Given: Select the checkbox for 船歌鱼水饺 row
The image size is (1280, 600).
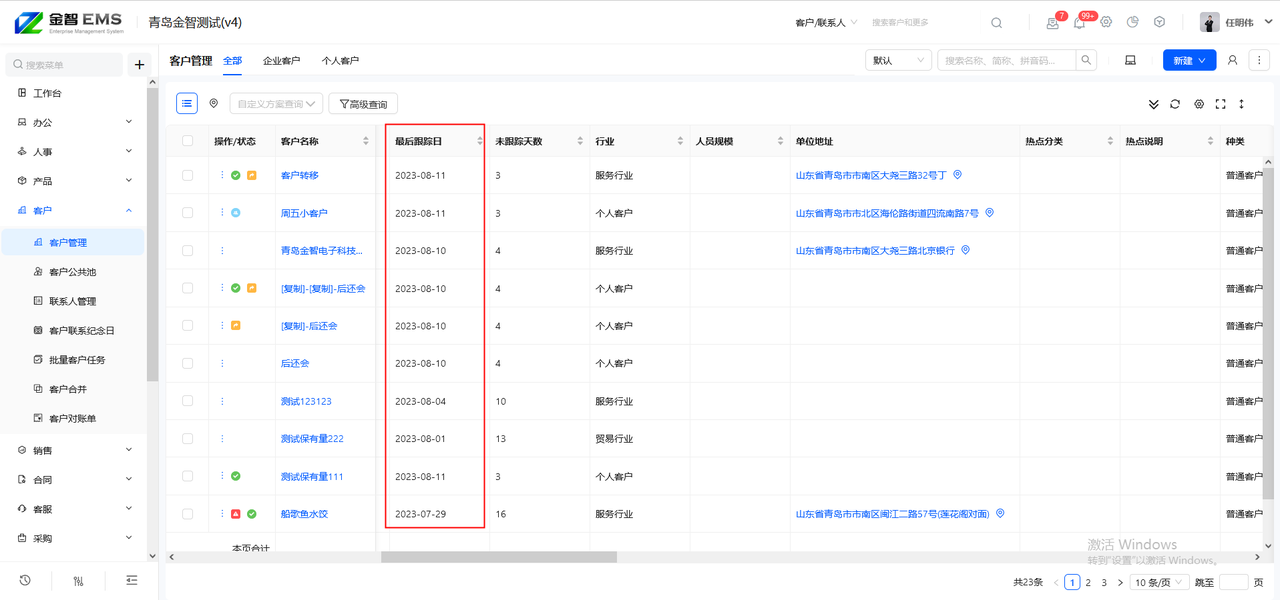Looking at the screenshot, I should click(188, 514).
